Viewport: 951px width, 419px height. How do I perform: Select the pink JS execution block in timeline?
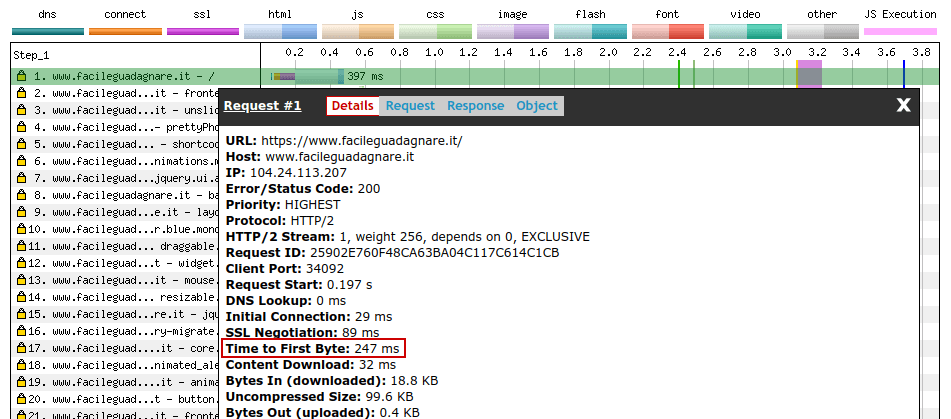tap(810, 73)
